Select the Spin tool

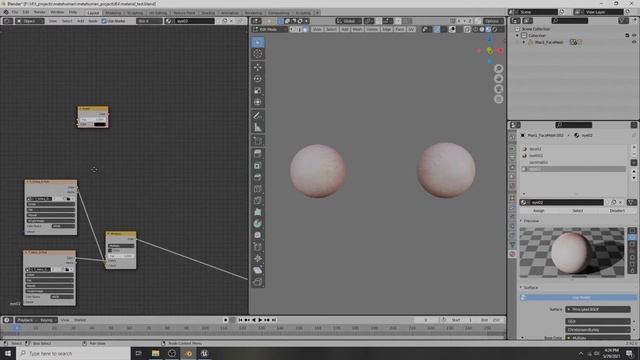tap(258, 223)
